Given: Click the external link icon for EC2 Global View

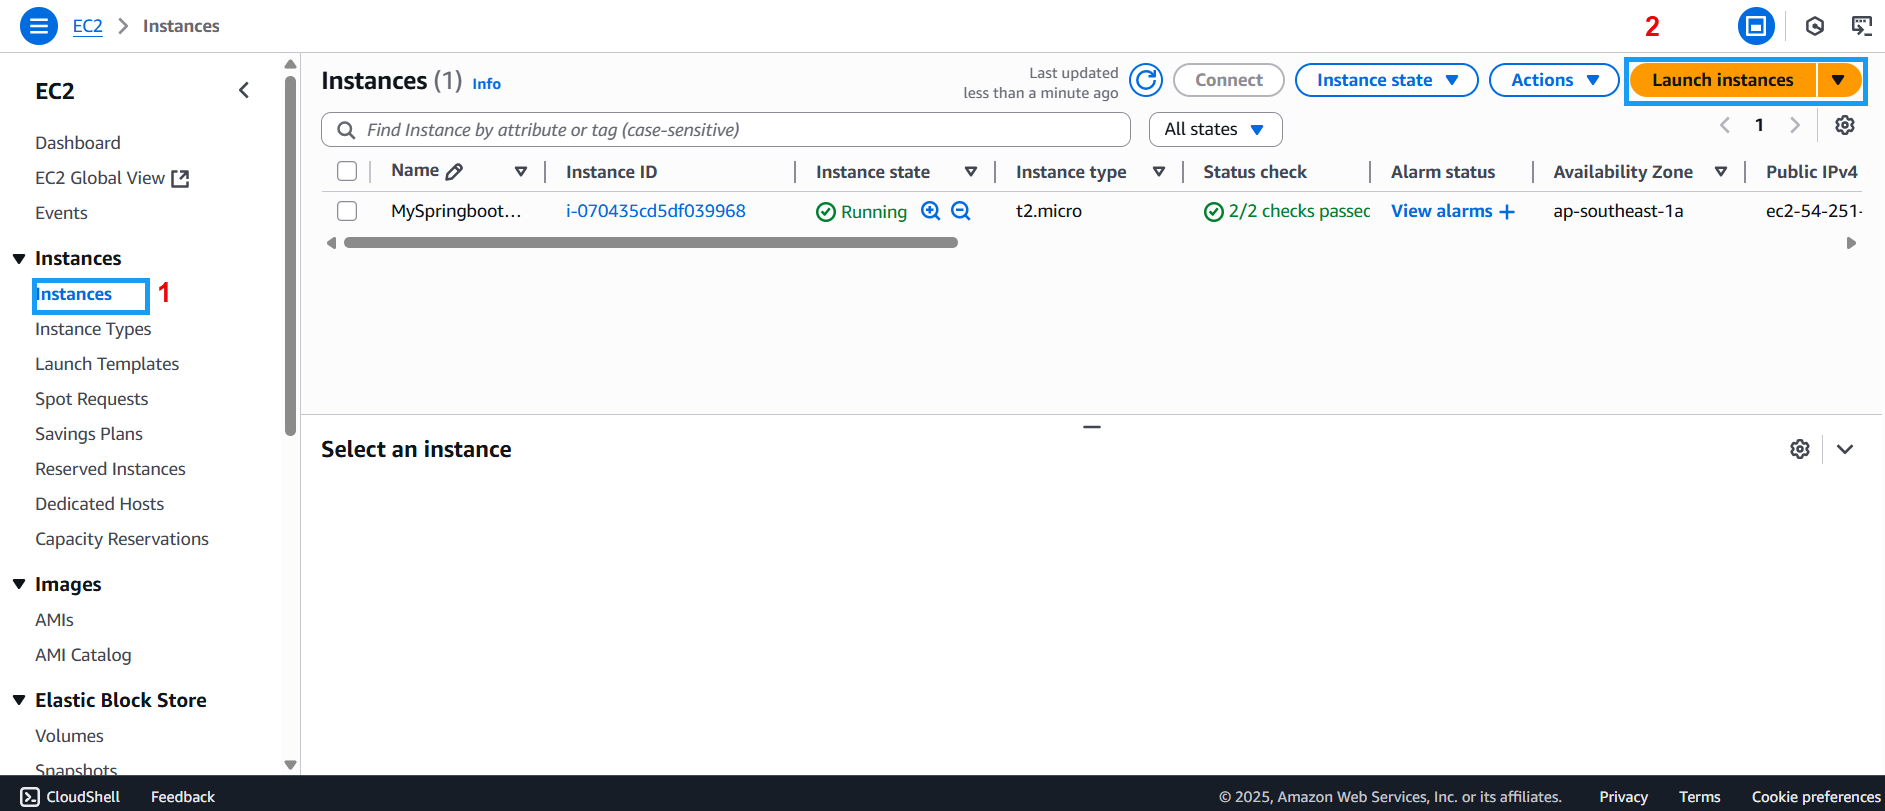Looking at the screenshot, I should 180,178.
